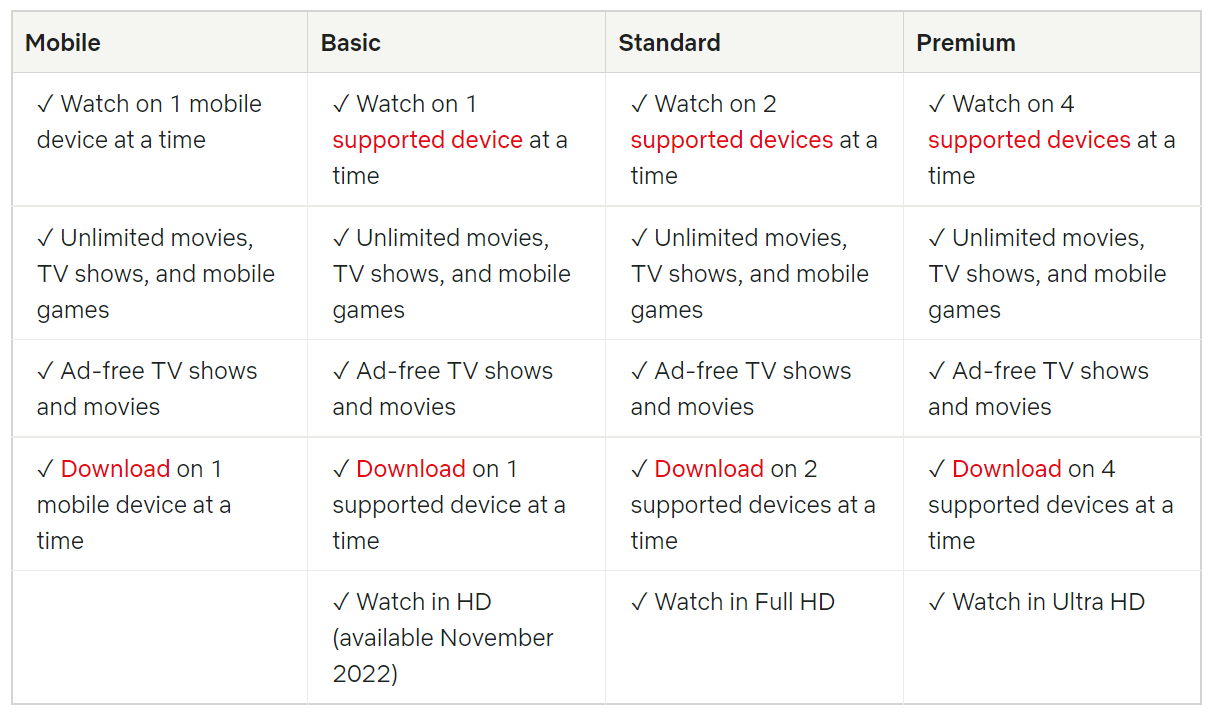Click the checkmark next to 'Watch in HD'
Screen dimensions: 1212x712
341,602
